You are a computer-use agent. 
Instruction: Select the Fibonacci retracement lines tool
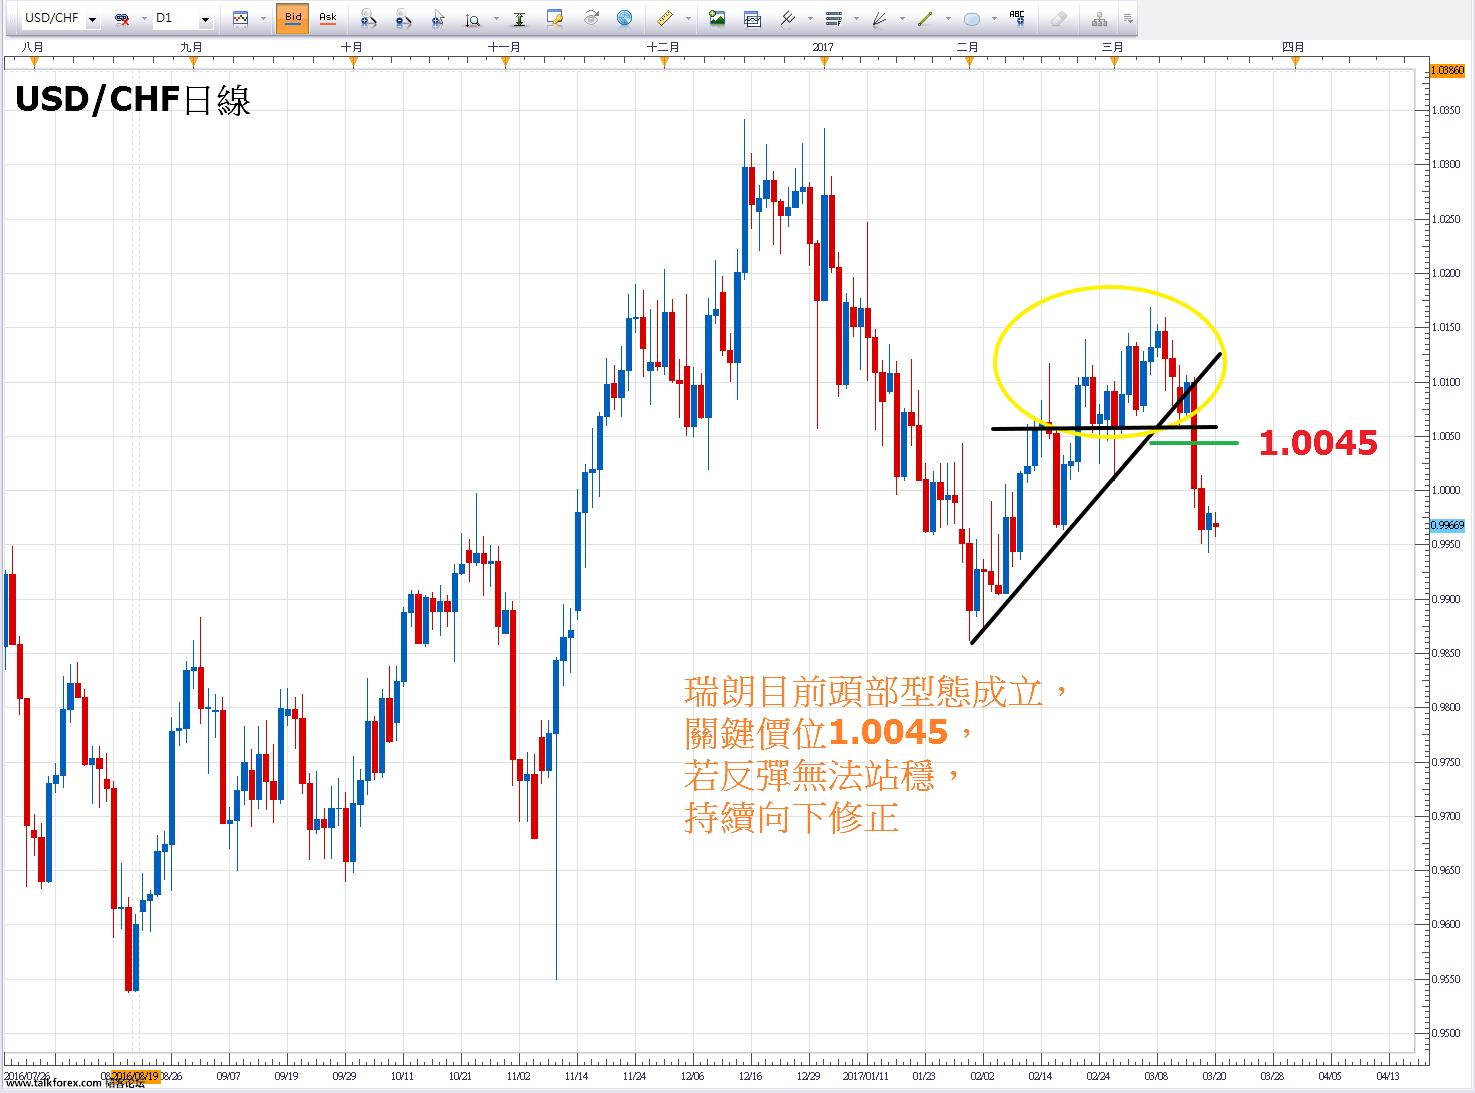tap(834, 18)
